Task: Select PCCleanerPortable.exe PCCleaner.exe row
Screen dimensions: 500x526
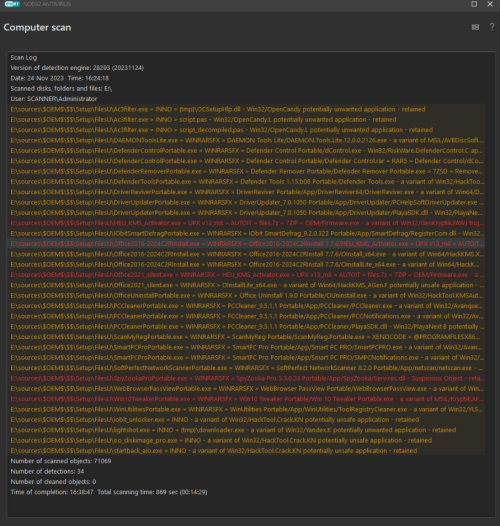Action: click(x=246, y=306)
